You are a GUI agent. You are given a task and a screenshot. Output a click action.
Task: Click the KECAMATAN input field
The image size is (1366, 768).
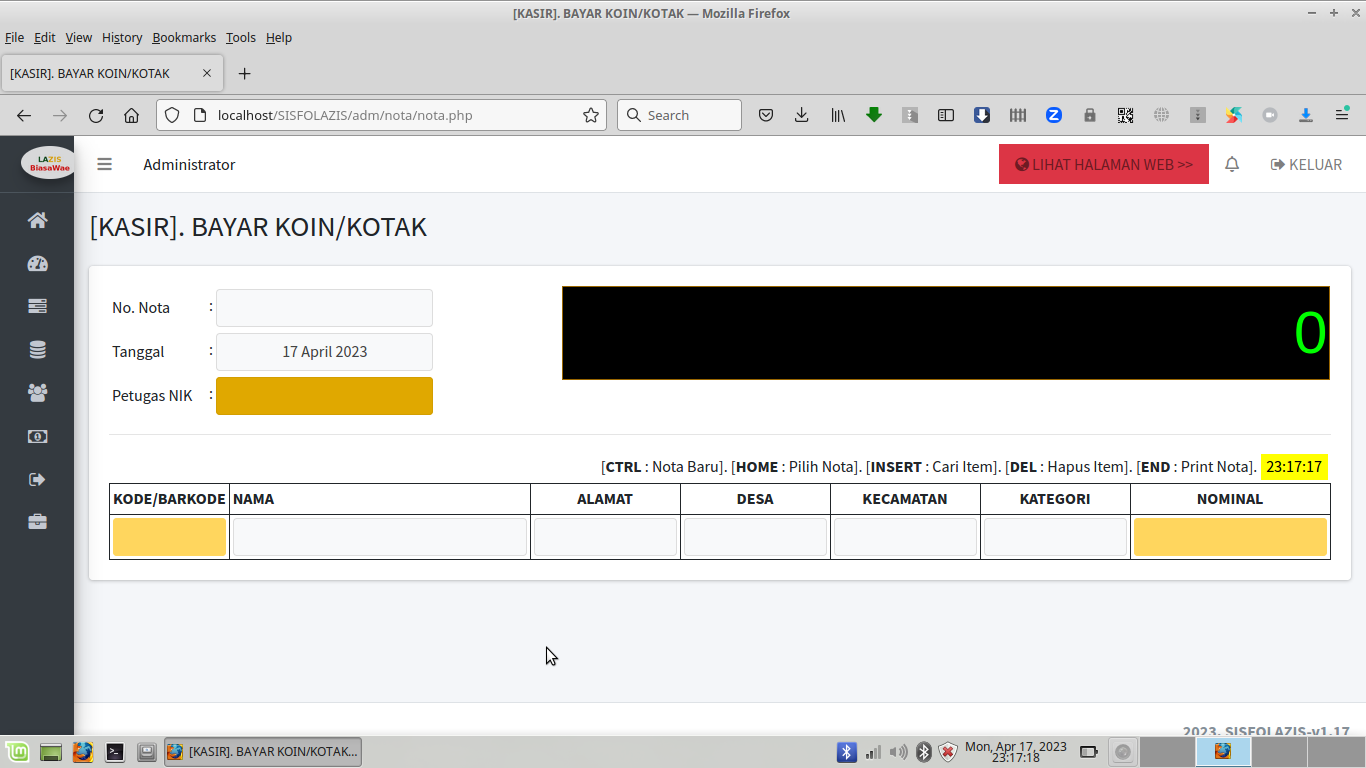tap(905, 537)
